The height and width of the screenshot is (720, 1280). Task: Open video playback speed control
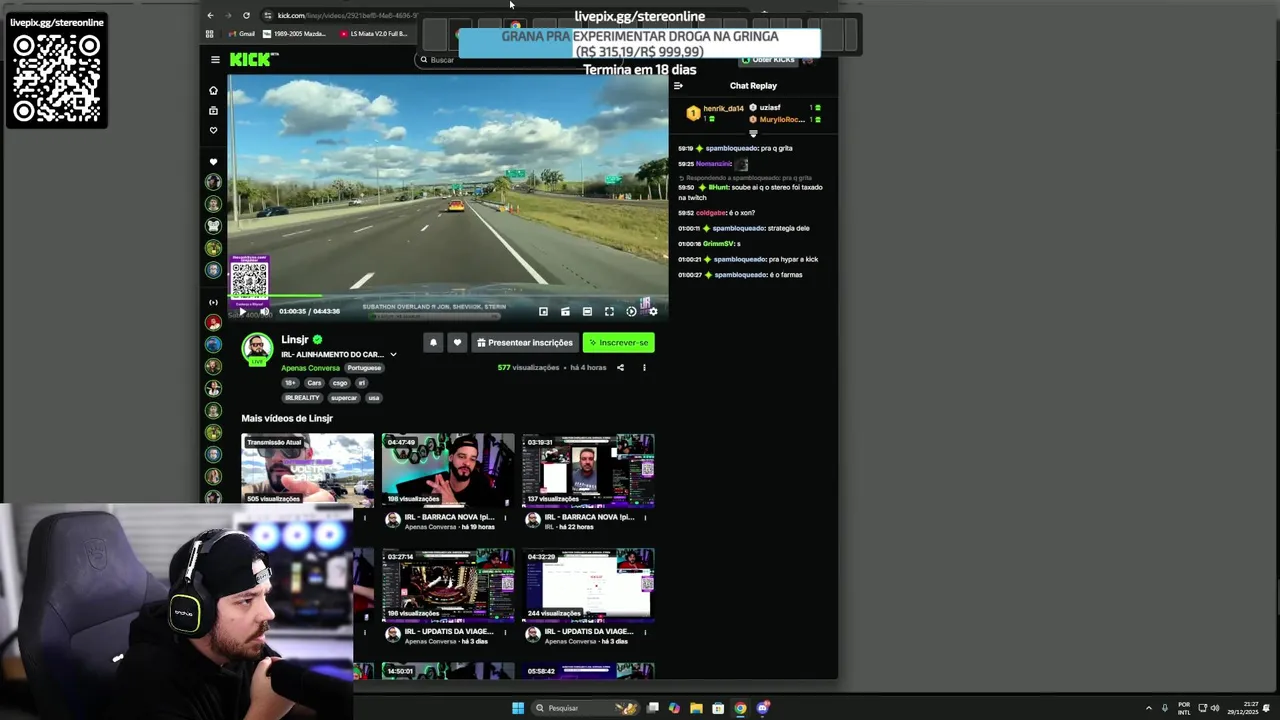point(631,312)
